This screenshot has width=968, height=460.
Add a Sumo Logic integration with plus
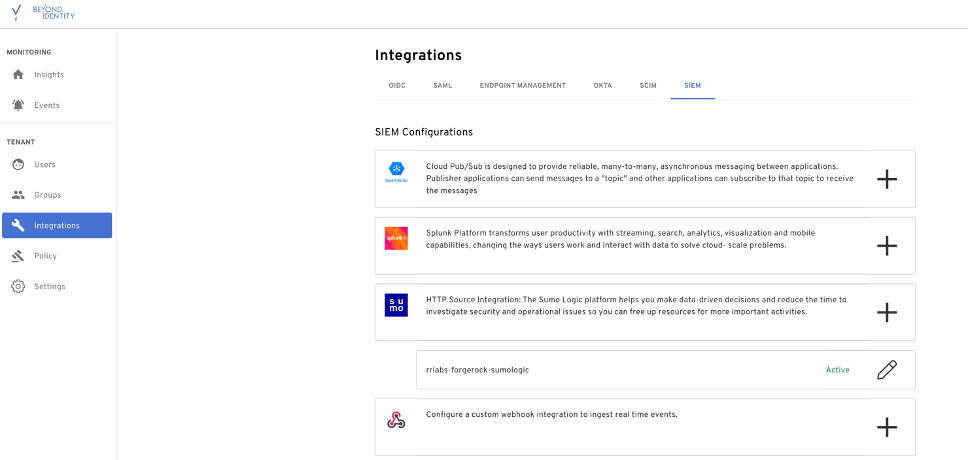[x=886, y=312]
